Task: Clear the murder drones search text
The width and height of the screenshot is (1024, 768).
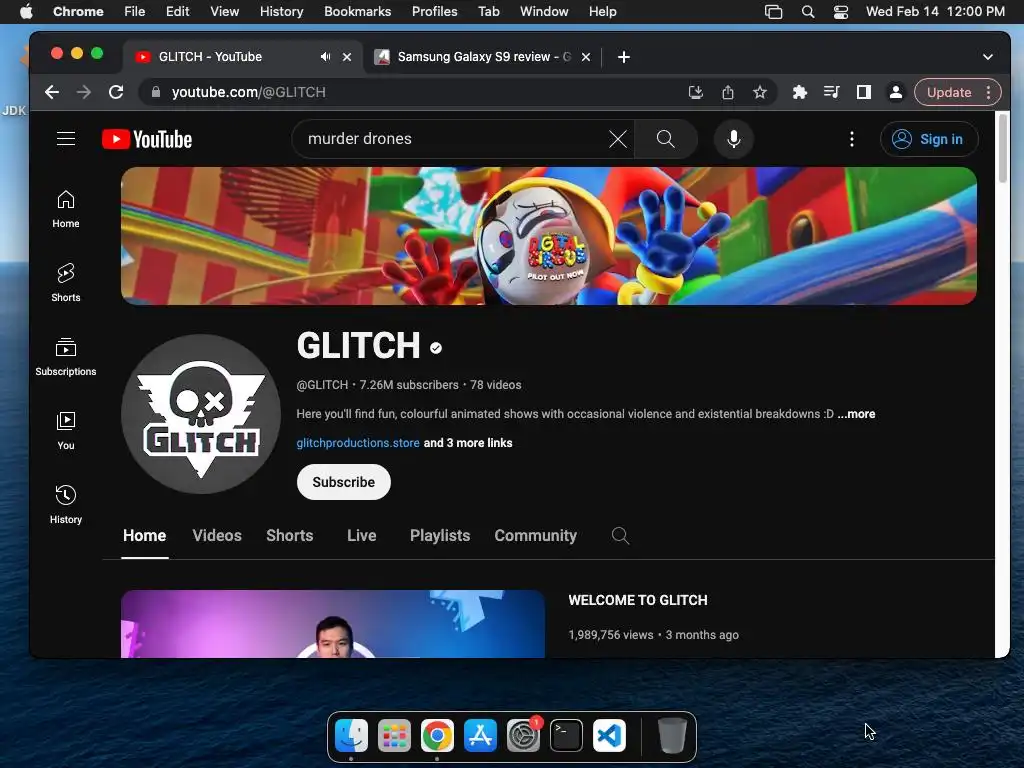Action: click(x=617, y=139)
